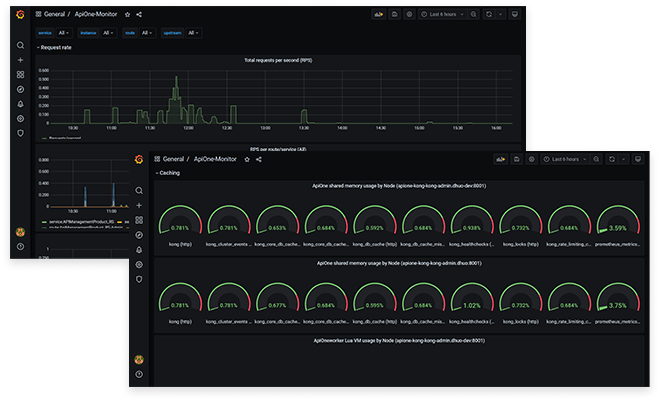Viewport: 660px width, 401px height.
Task: Zoom out time range in front window
Action: [x=596, y=159]
